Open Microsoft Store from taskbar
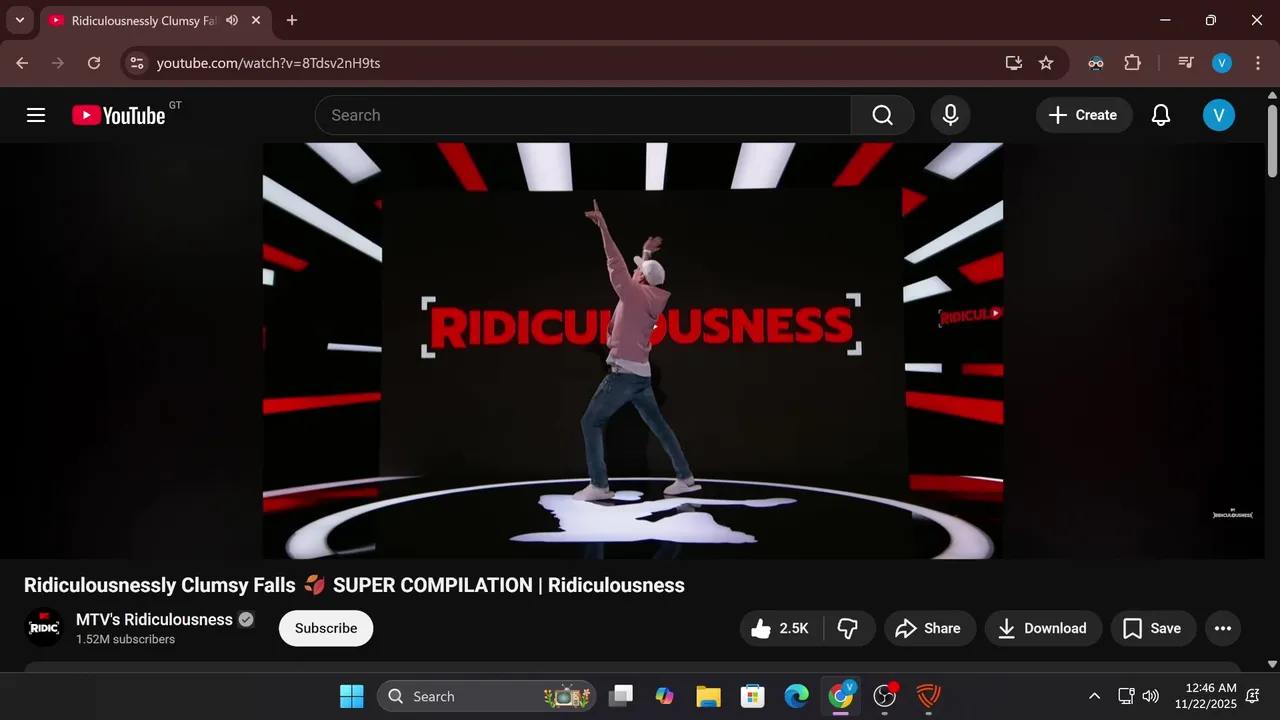Screen dimensions: 1280x720 click(752, 696)
